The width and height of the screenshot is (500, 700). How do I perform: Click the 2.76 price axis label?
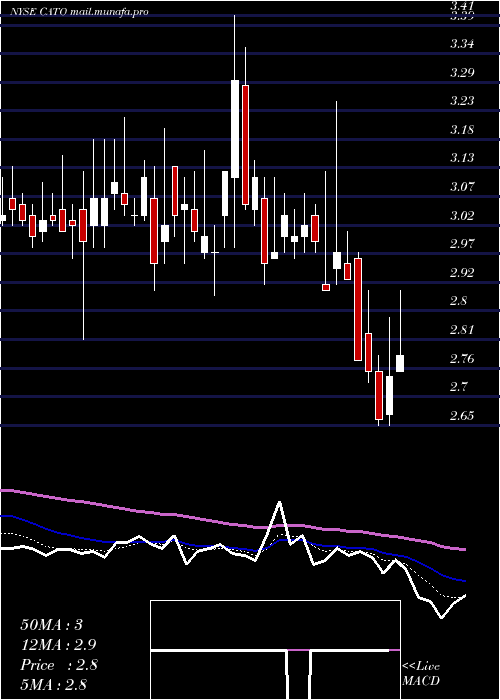point(462,358)
